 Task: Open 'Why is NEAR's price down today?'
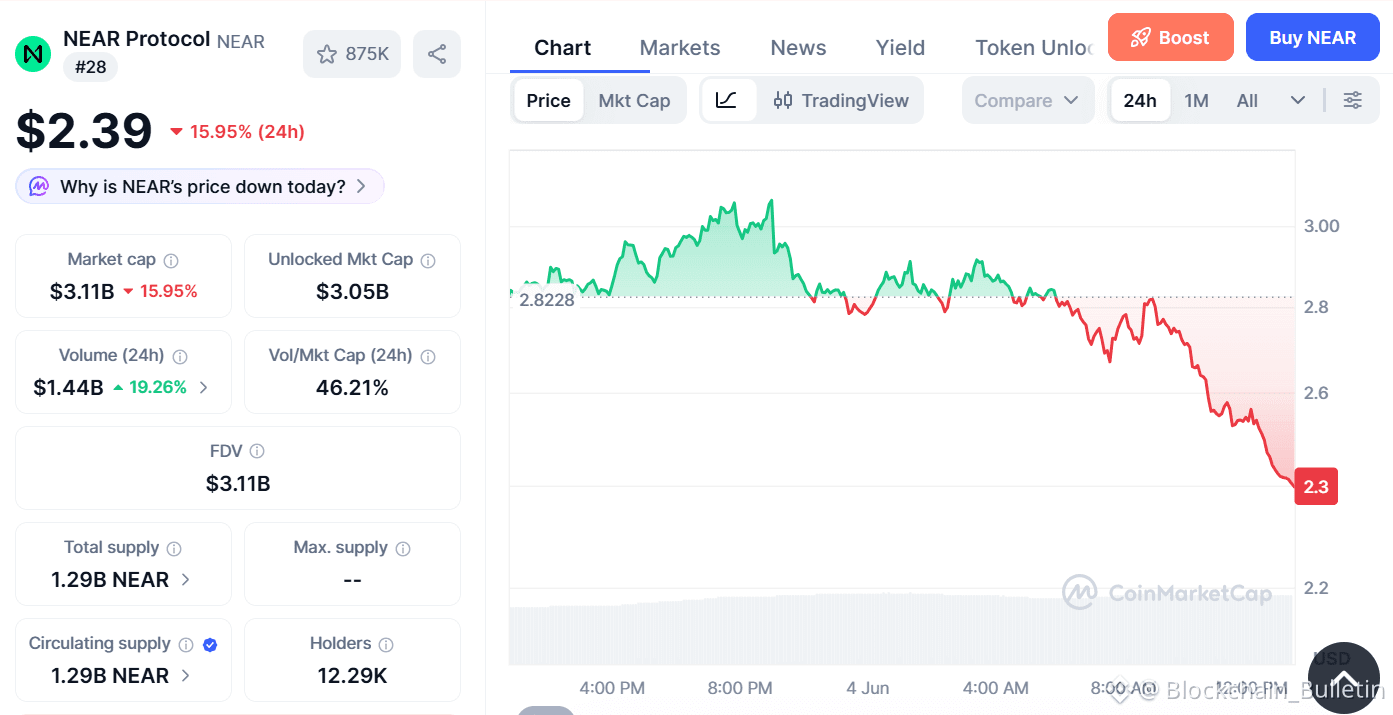pos(200,186)
